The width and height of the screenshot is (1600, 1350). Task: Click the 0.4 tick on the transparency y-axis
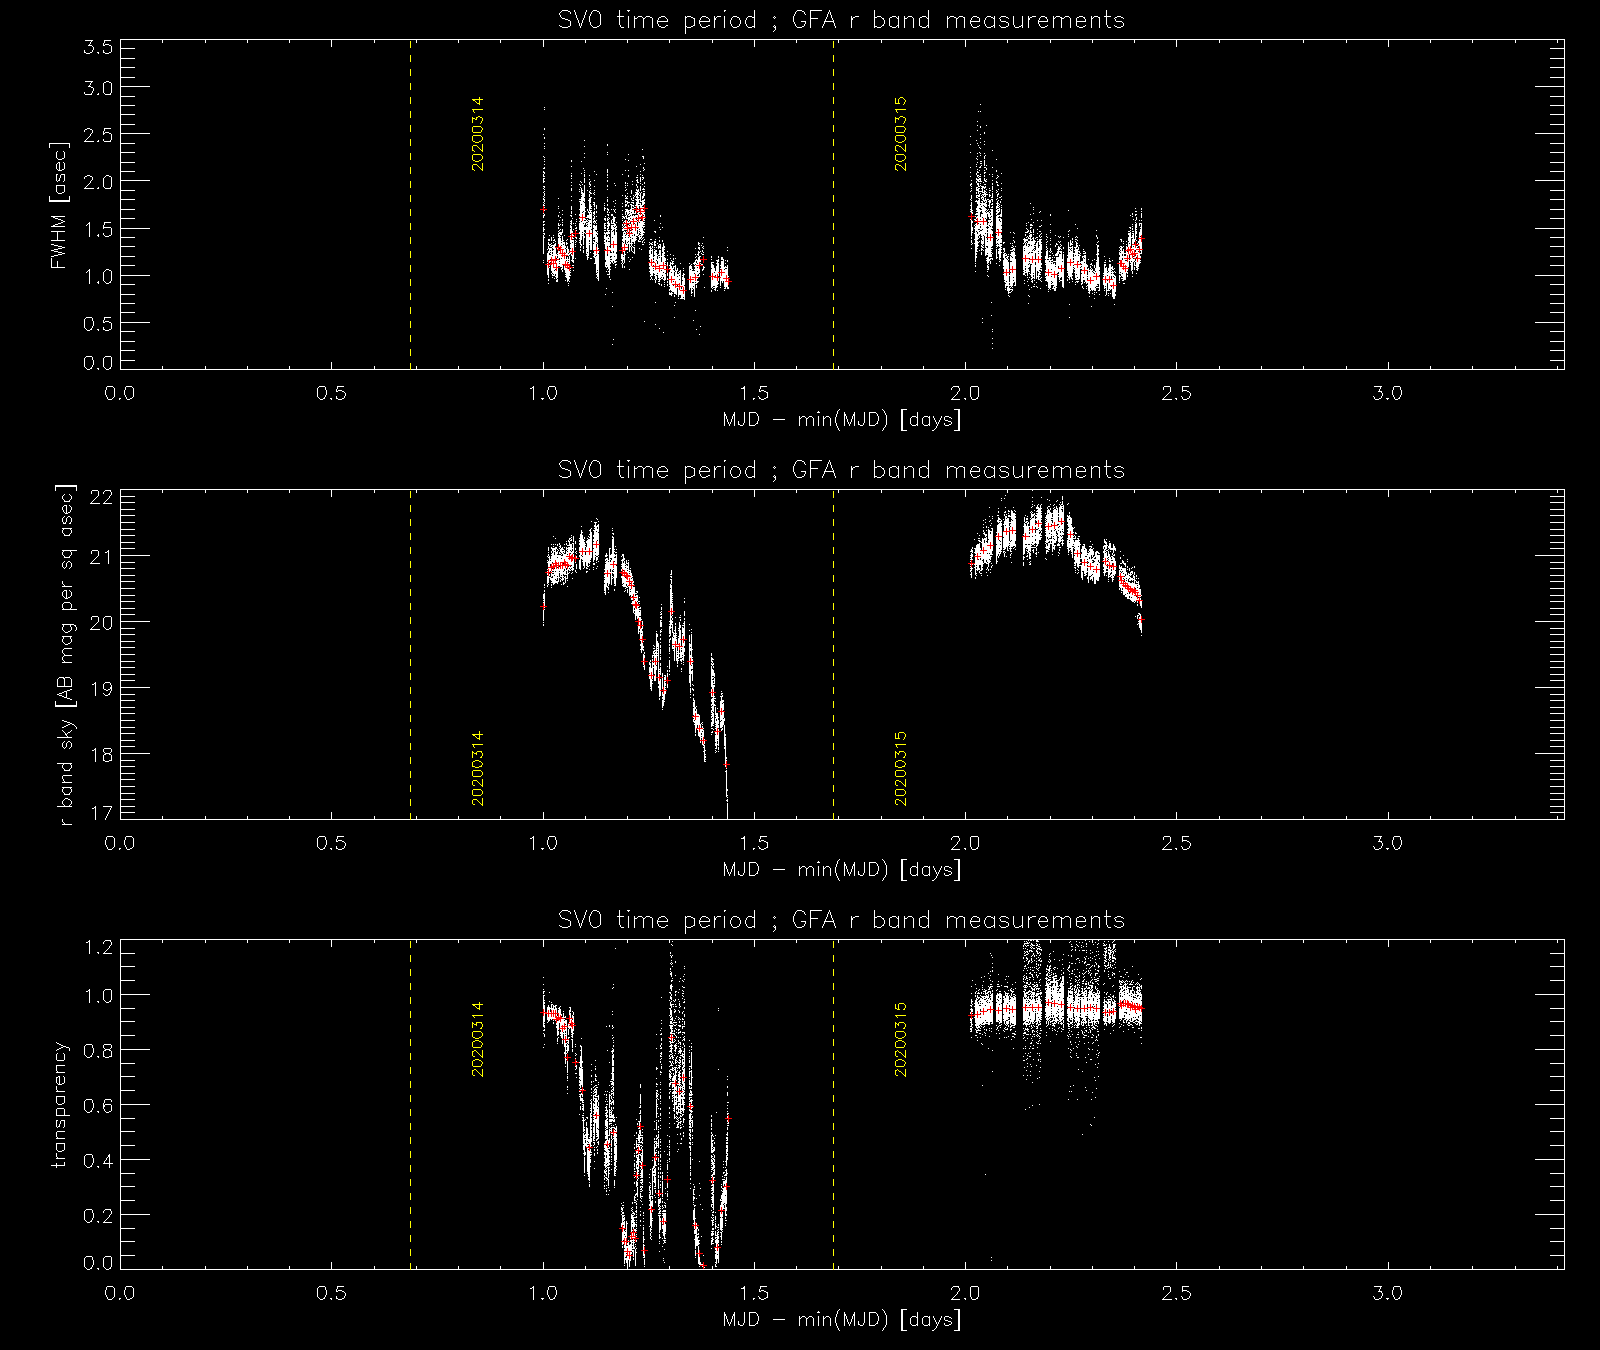(99, 1160)
